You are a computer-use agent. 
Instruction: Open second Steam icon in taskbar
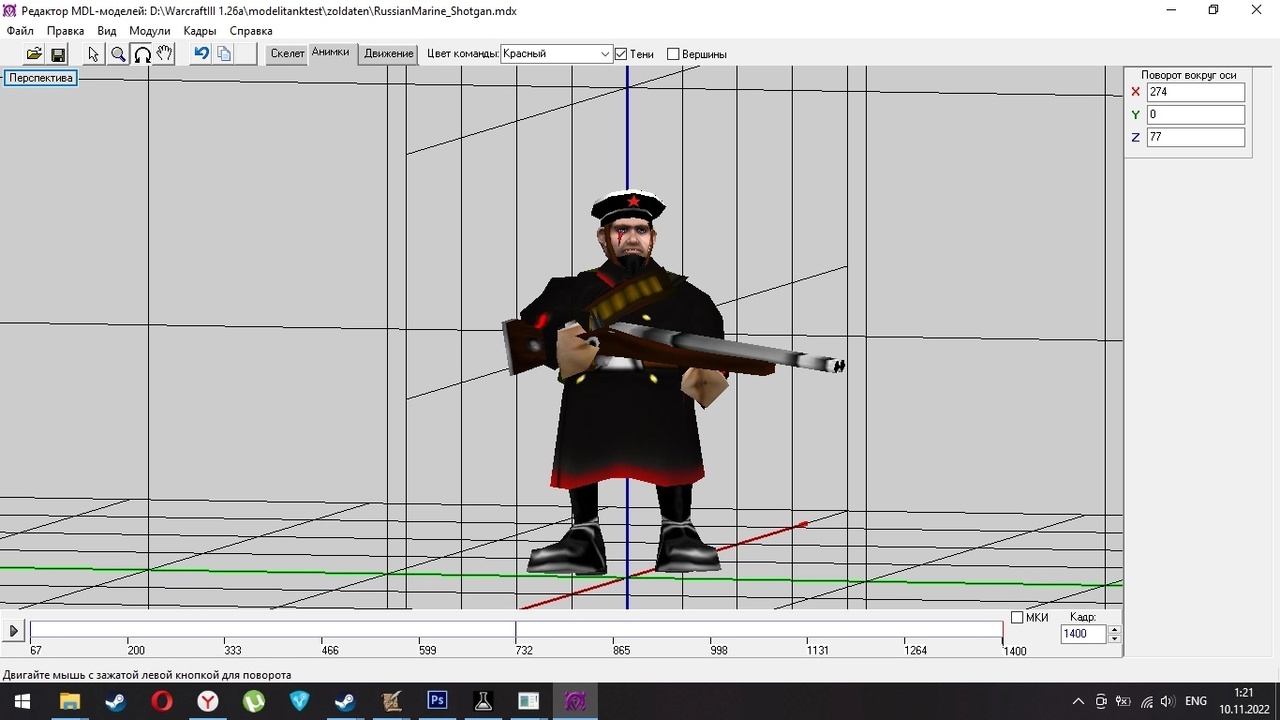tap(345, 701)
